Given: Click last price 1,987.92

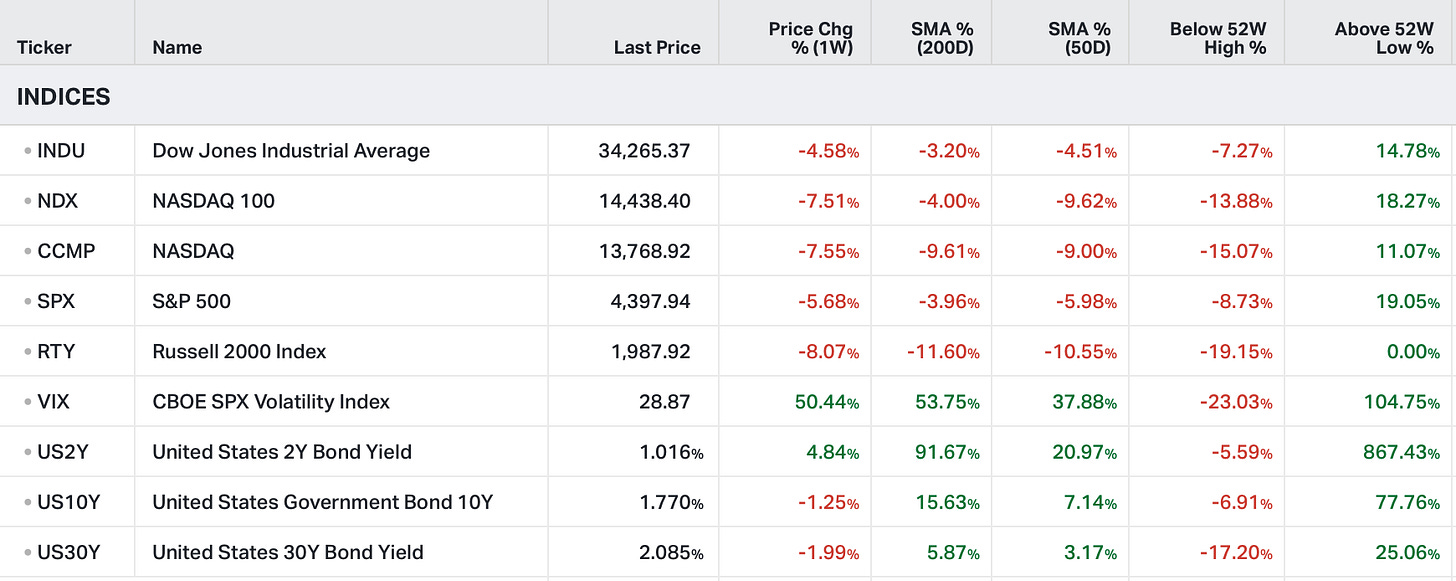Looking at the screenshot, I should [x=651, y=351].
